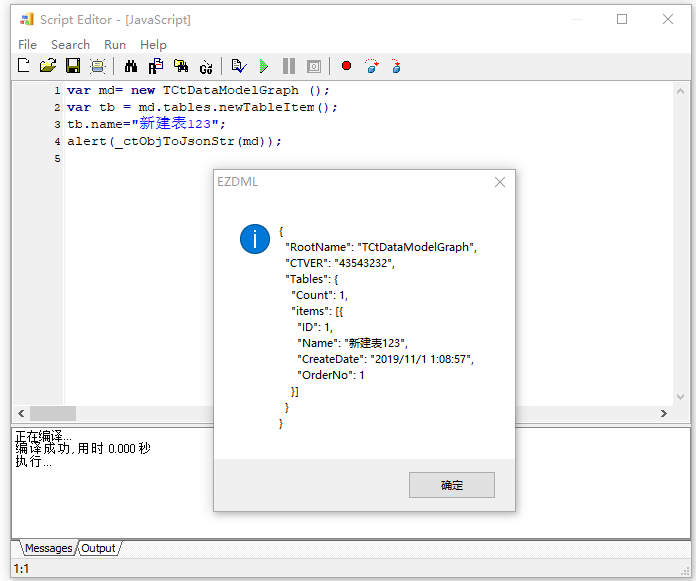
Task: Click the pause execution icon
Action: click(x=289, y=66)
